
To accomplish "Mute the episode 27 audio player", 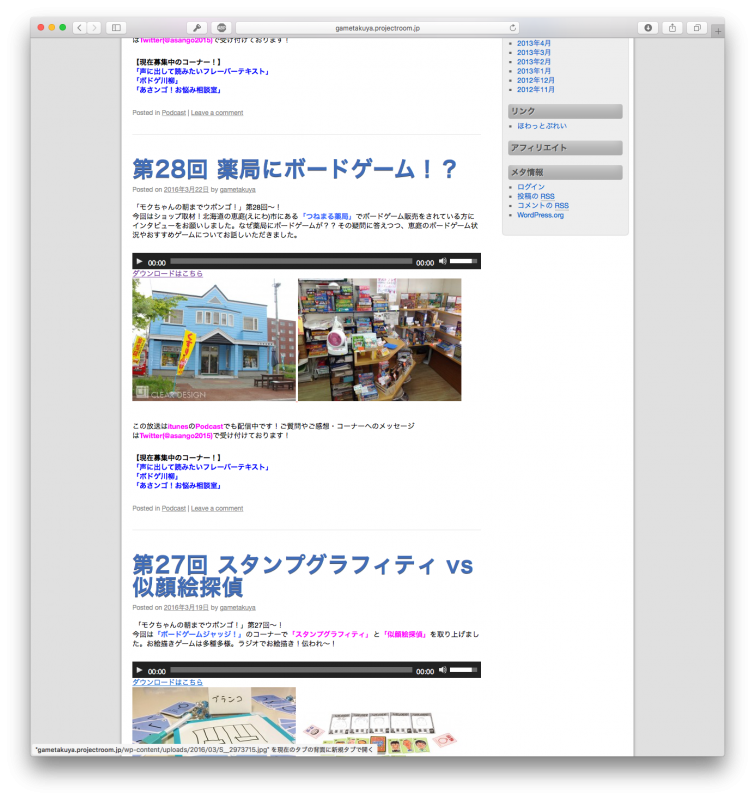I will 442,670.
